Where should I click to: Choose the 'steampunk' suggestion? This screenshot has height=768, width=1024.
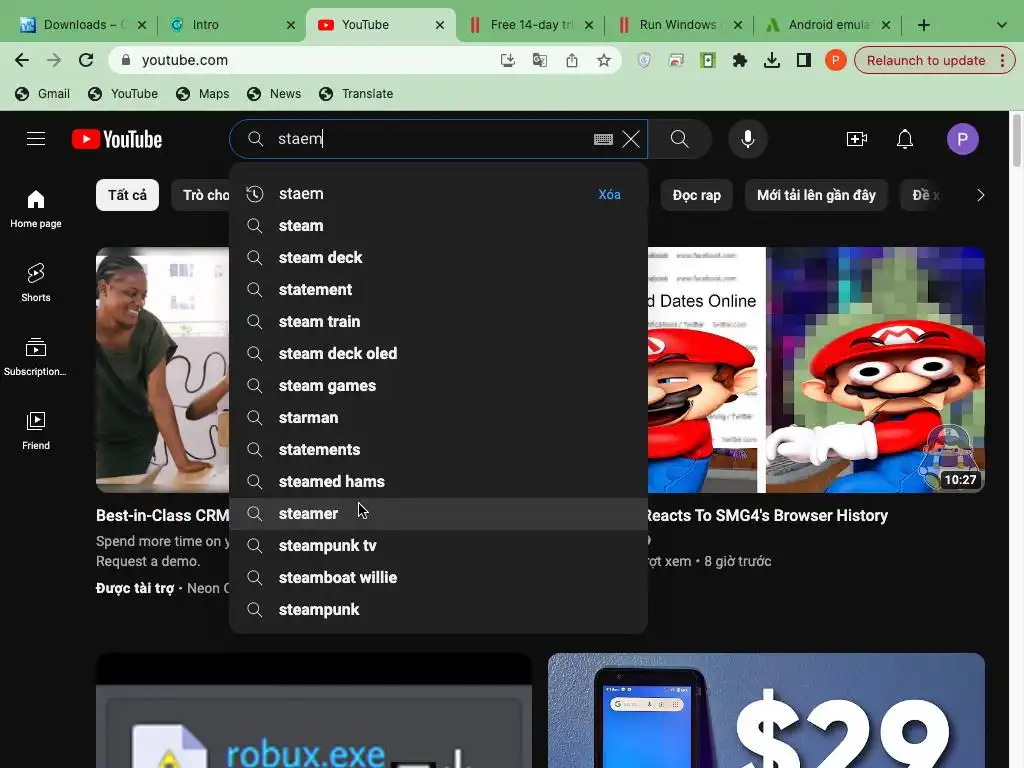click(438, 610)
